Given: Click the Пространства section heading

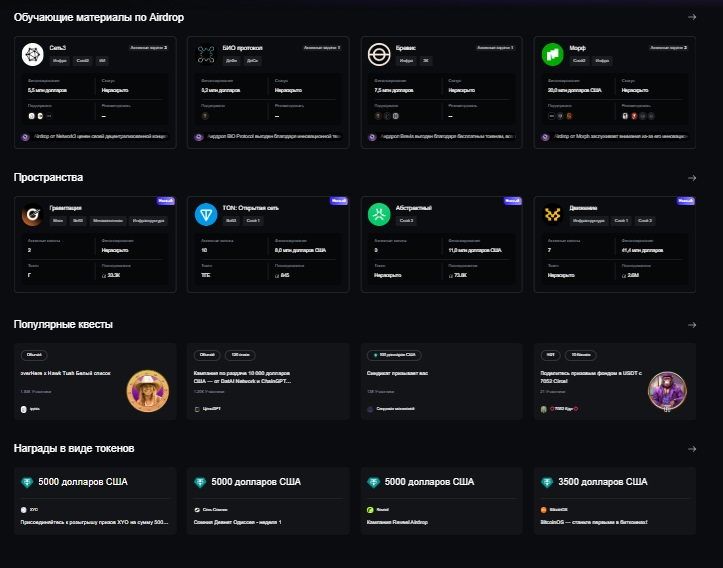Looking at the screenshot, I should click(x=48, y=178).
